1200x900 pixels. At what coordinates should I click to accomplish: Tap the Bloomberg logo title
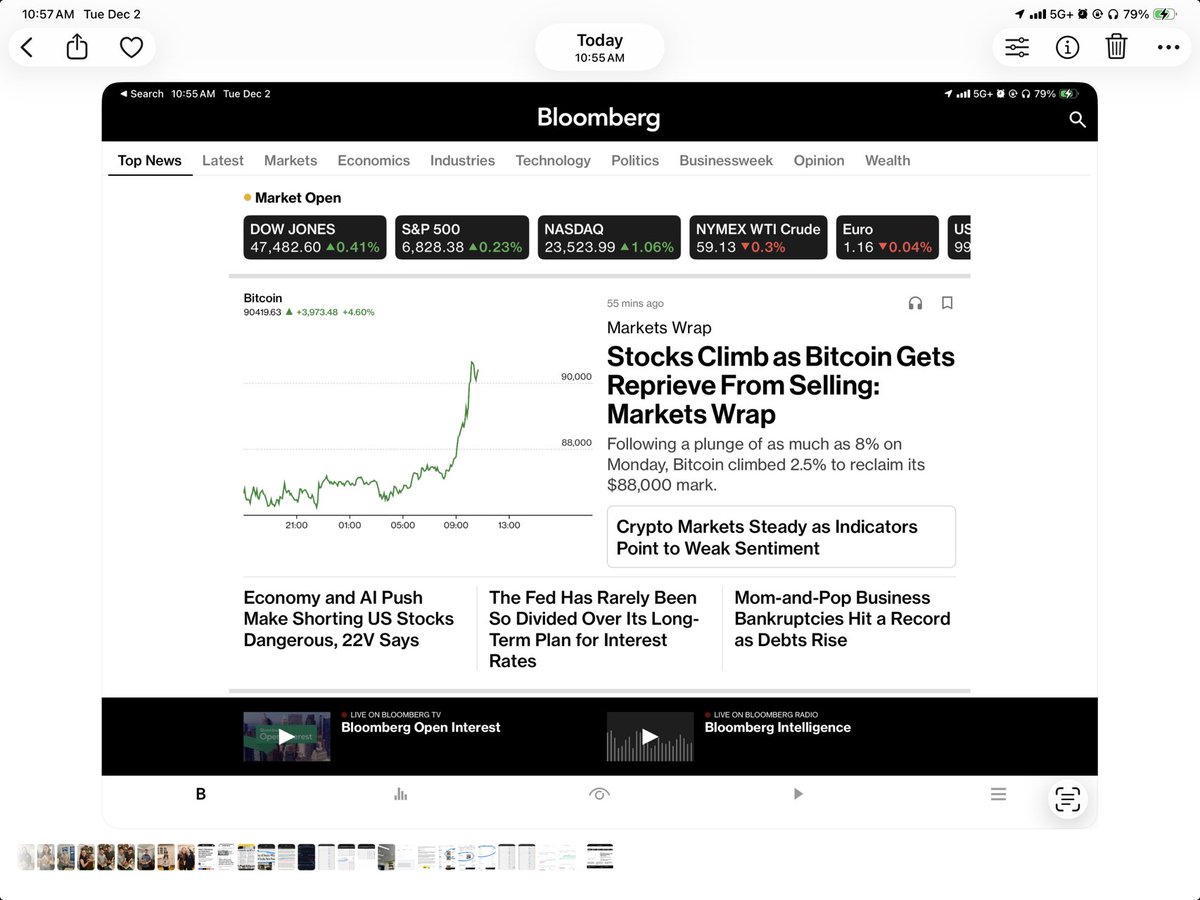pos(599,118)
